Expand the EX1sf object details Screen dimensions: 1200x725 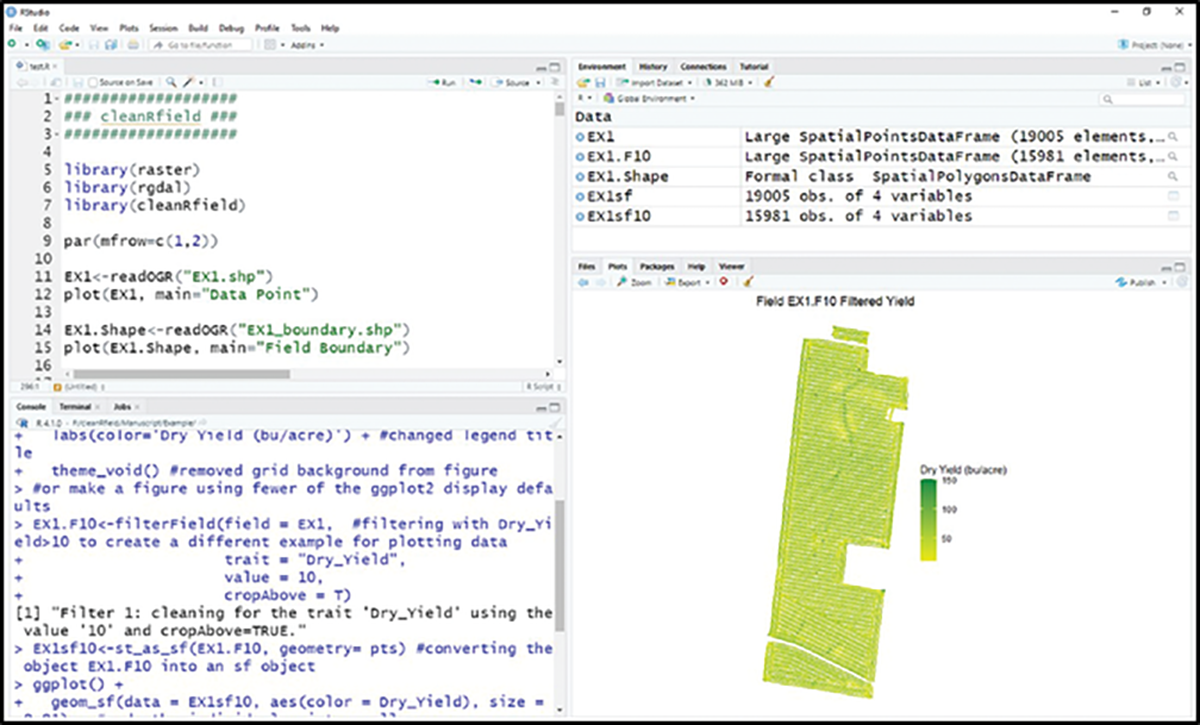[x=580, y=197]
